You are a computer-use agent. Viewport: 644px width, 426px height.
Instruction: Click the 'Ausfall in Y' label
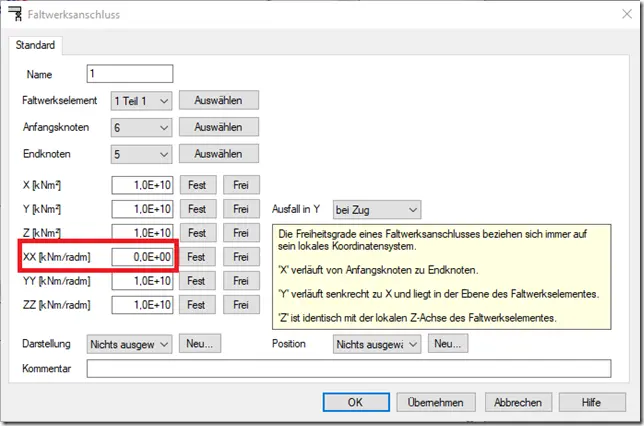[x=296, y=209]
